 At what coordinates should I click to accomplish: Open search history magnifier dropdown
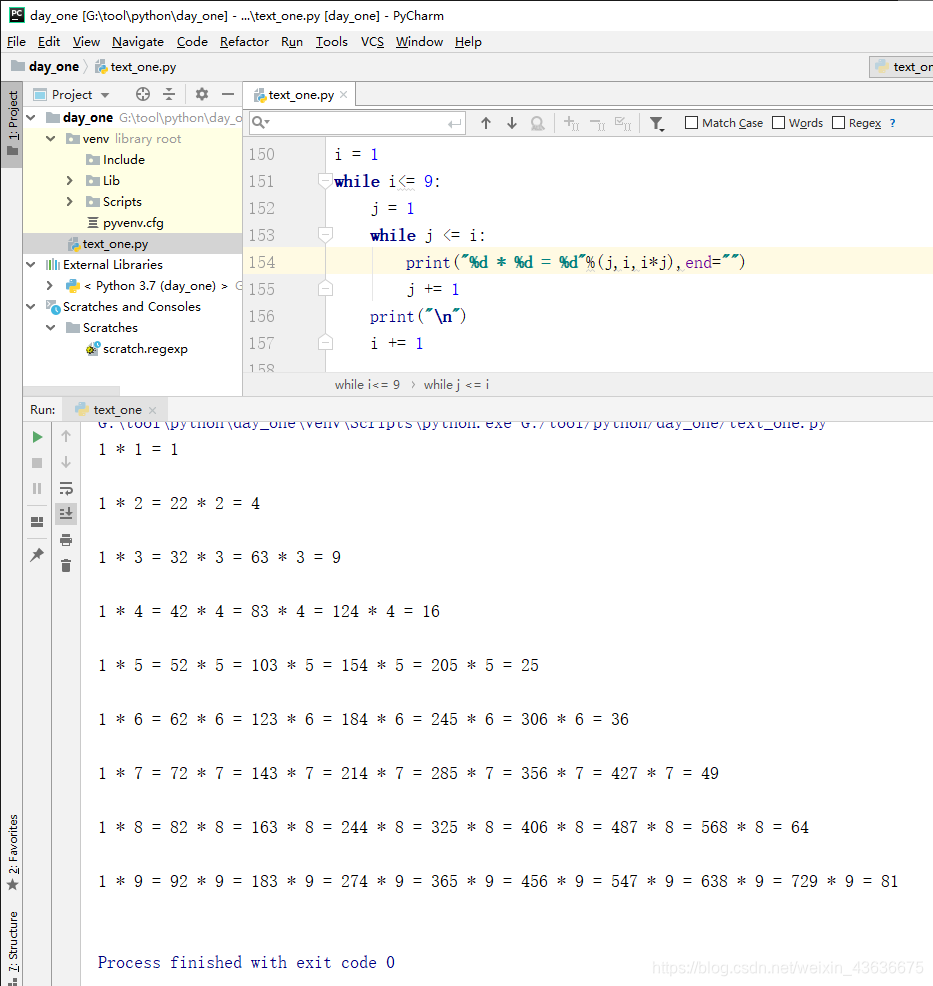tap(261, 123)
